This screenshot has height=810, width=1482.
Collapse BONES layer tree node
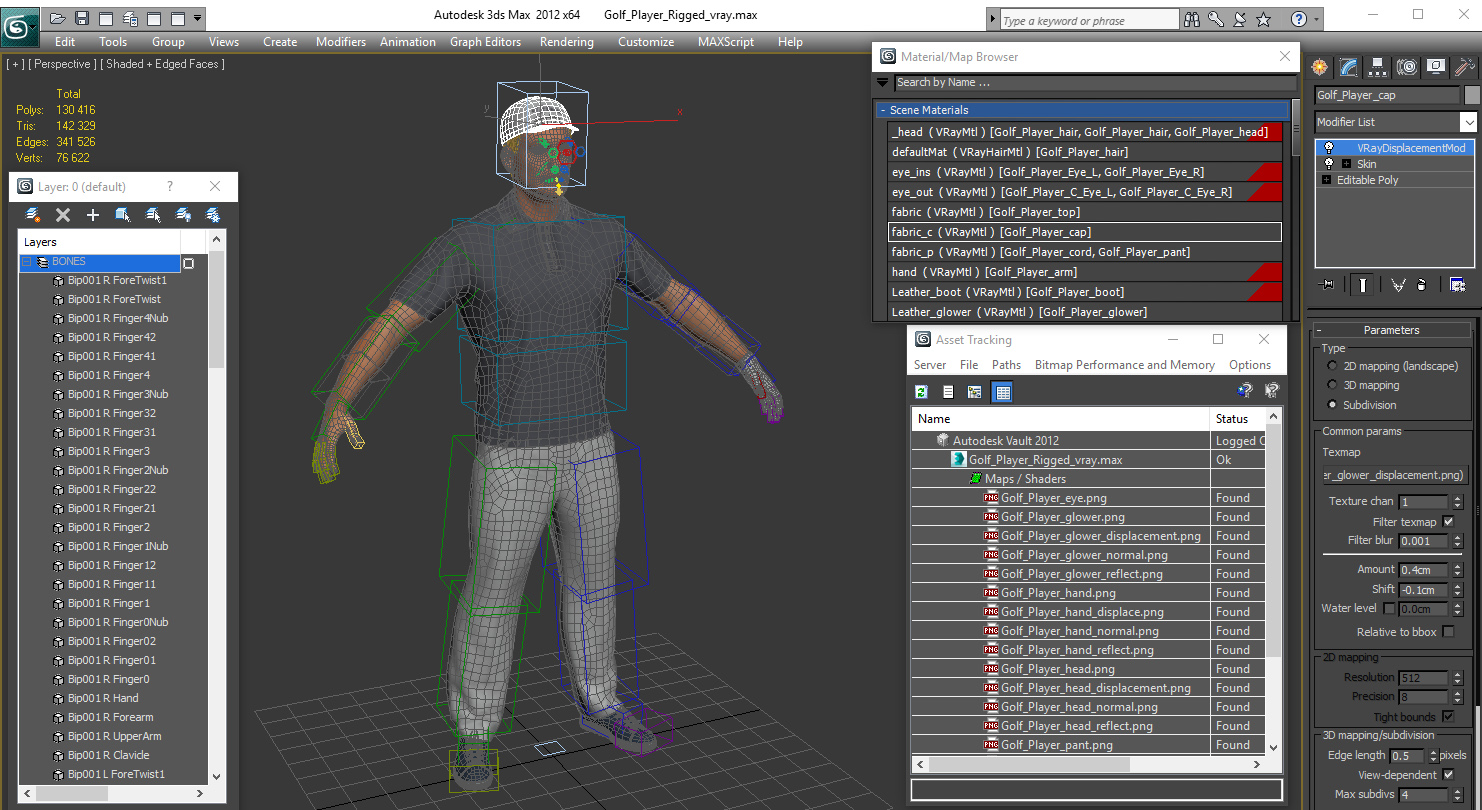click(x=27, y=262)
